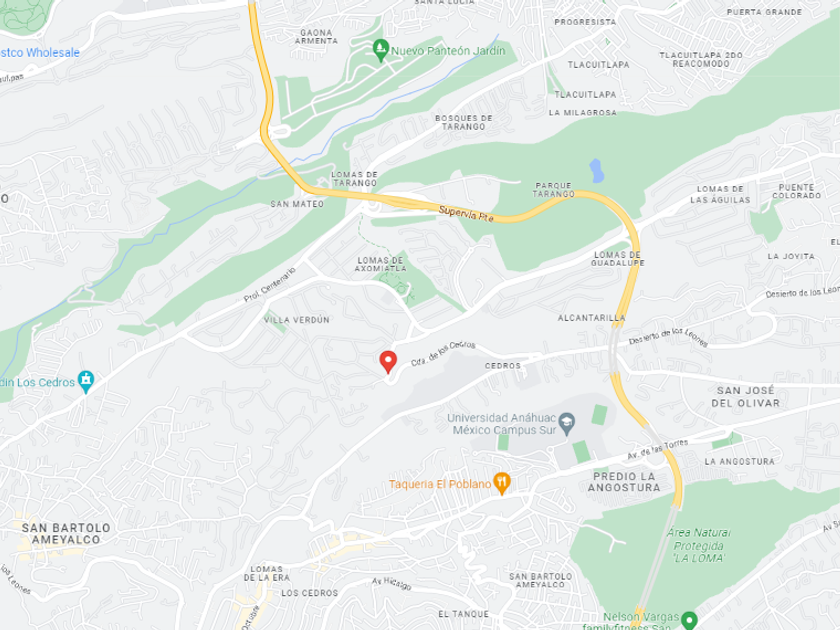Click the Taqueria El Poblano restaurant icon
The image size is (840, 630).
(501, 483)
